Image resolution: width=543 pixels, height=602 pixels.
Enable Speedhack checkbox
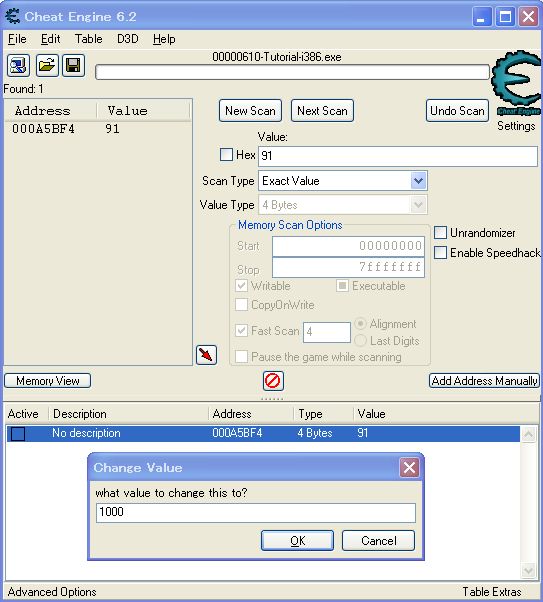(x=440, y=253)
